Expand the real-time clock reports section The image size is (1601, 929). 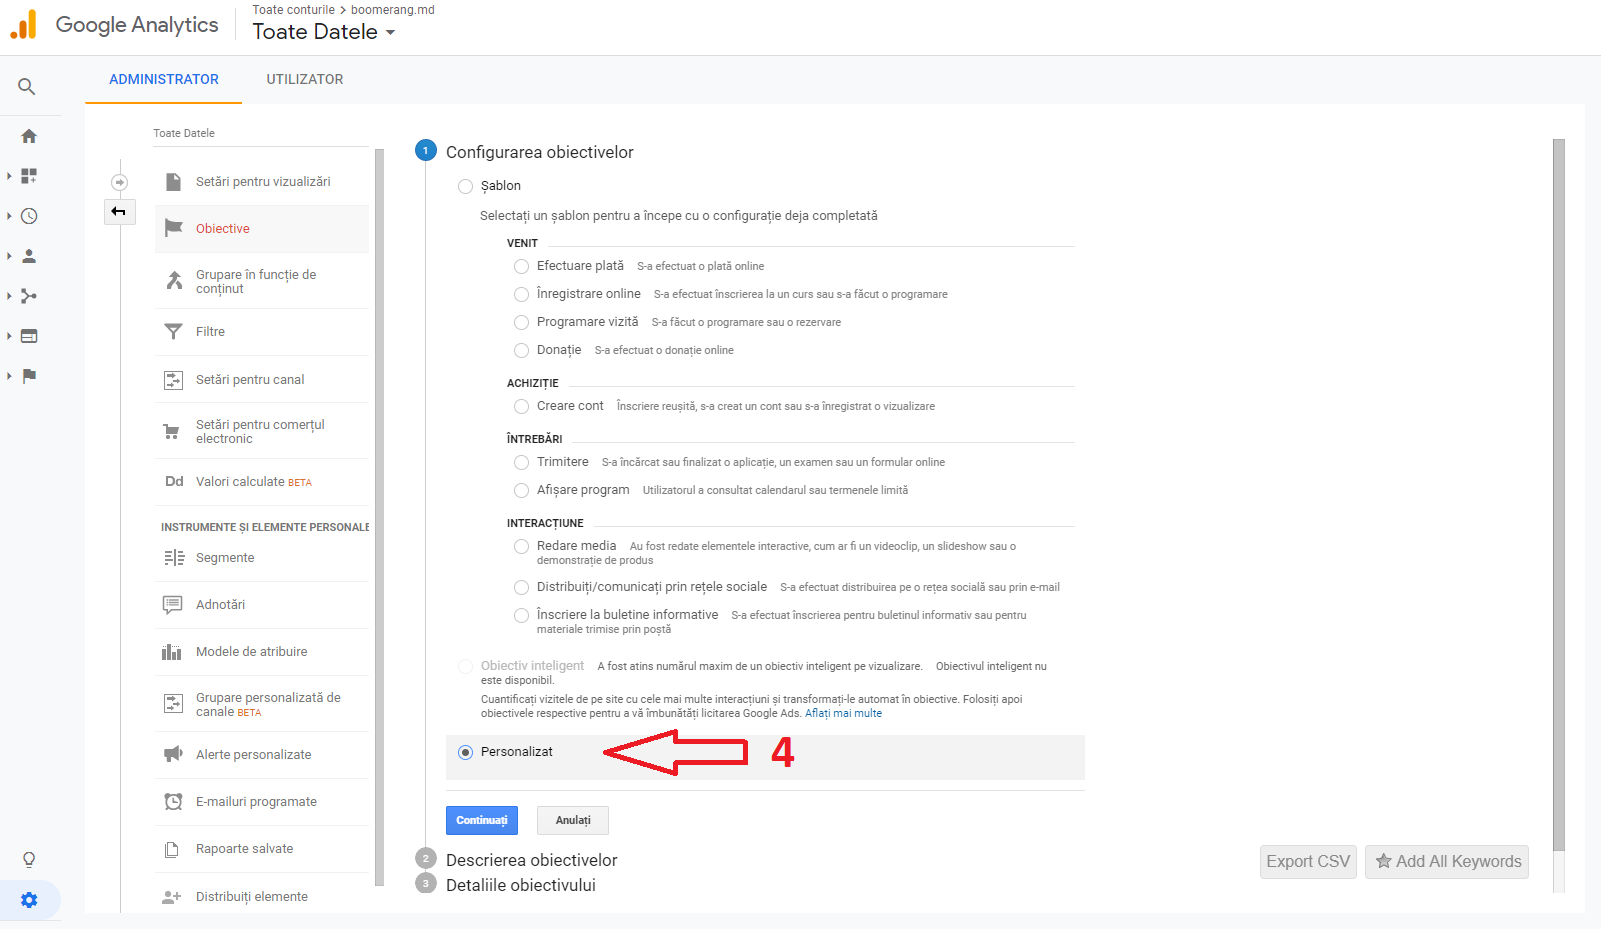click(29, 216)
